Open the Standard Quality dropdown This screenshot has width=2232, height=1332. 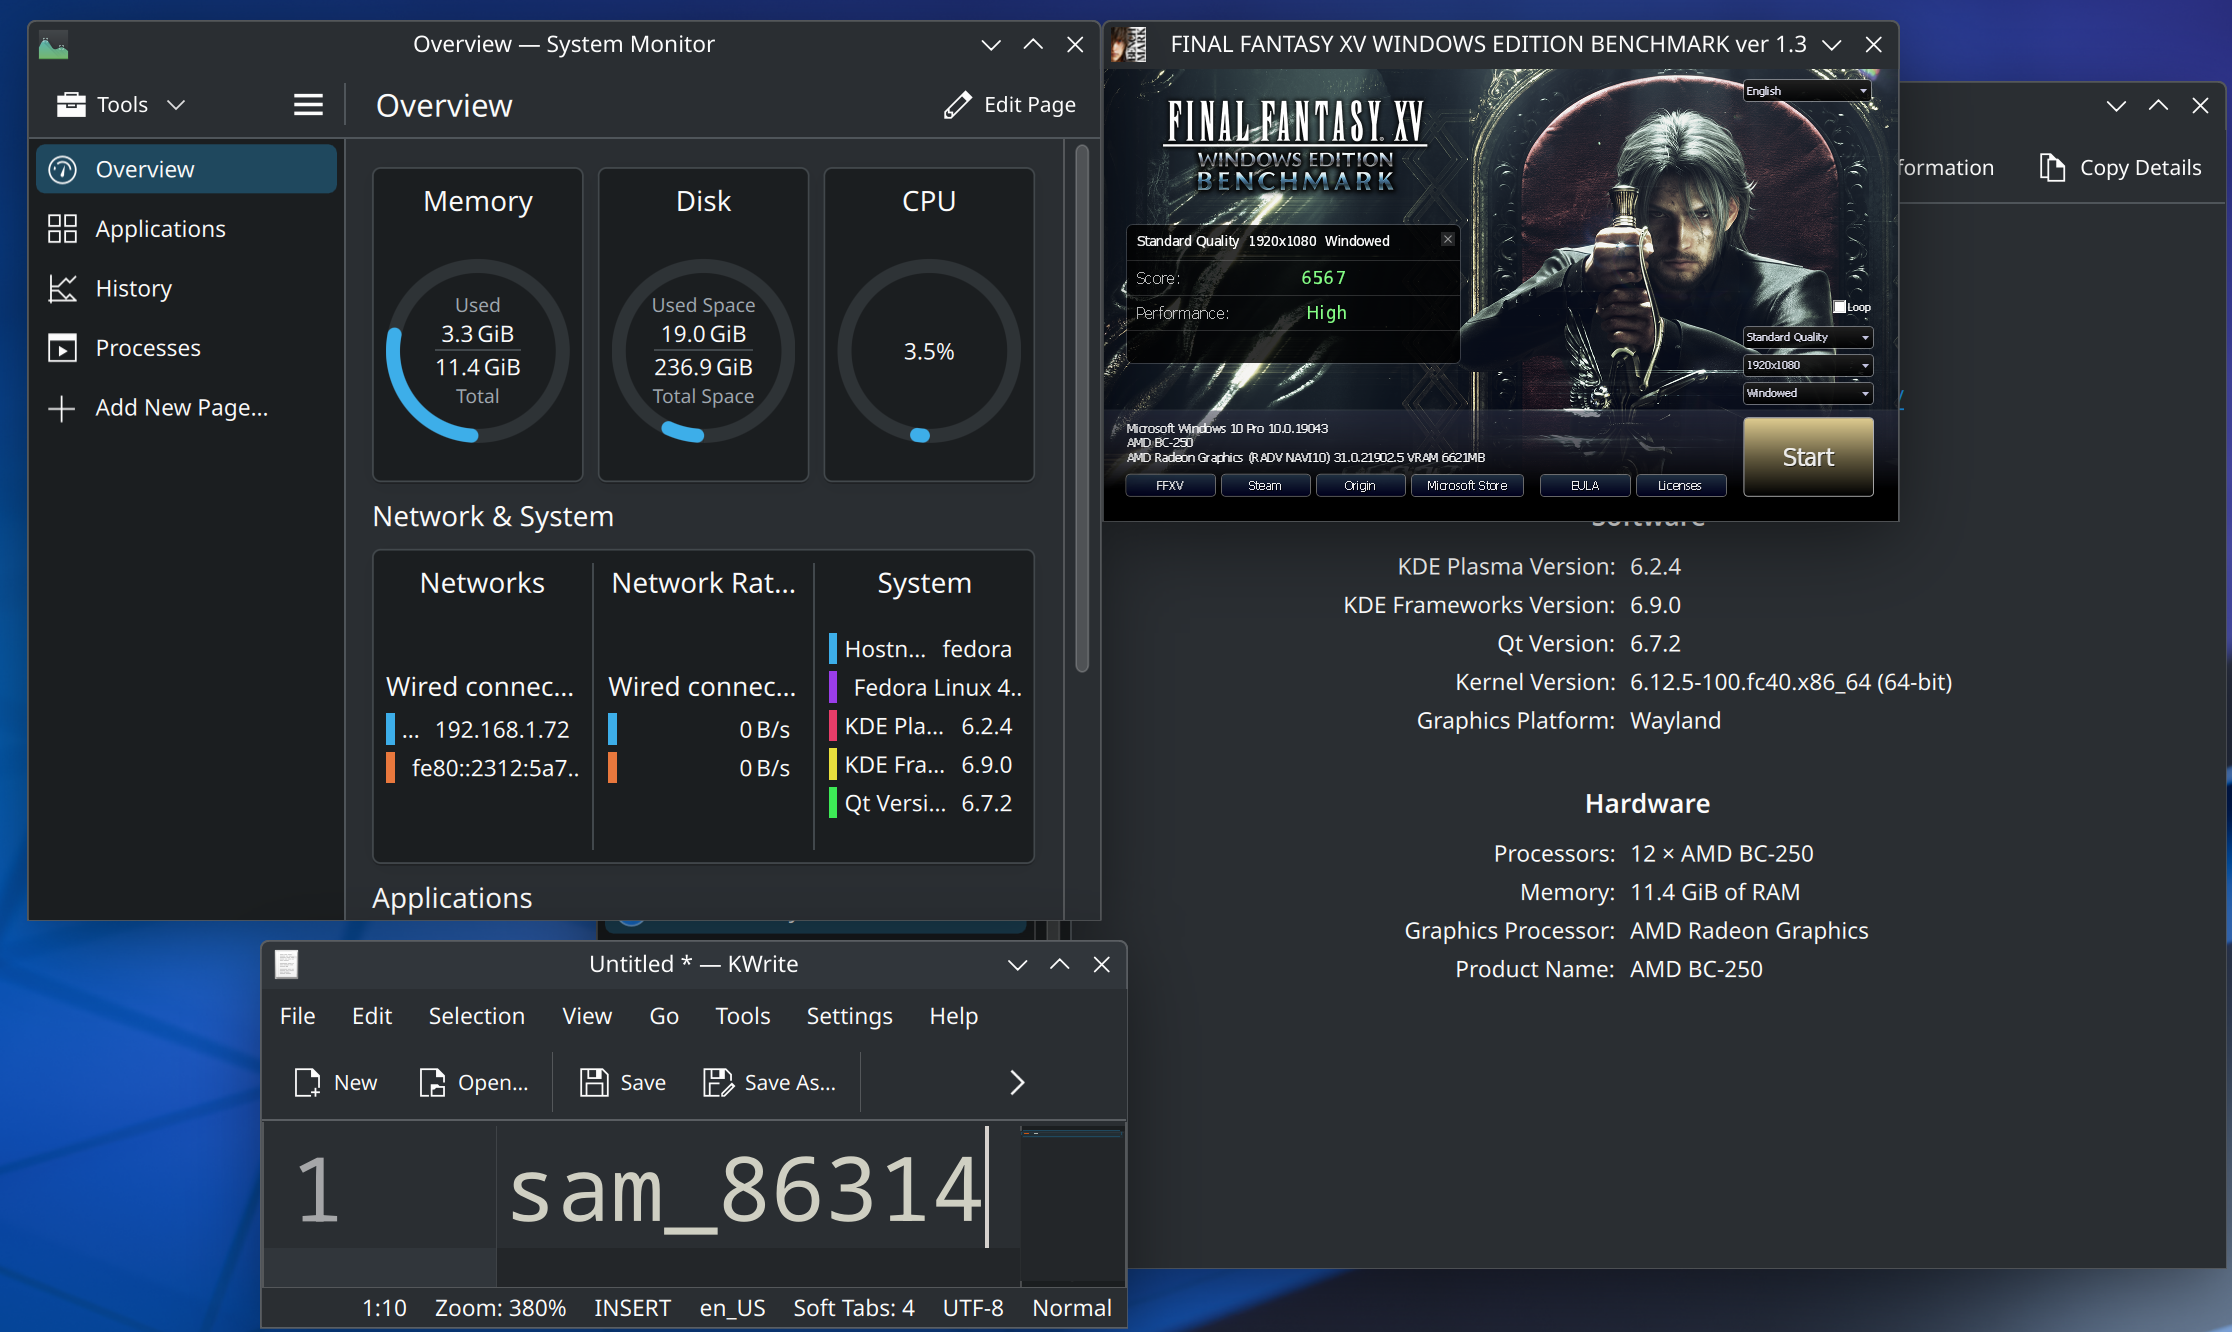(x=1807, y=337)
